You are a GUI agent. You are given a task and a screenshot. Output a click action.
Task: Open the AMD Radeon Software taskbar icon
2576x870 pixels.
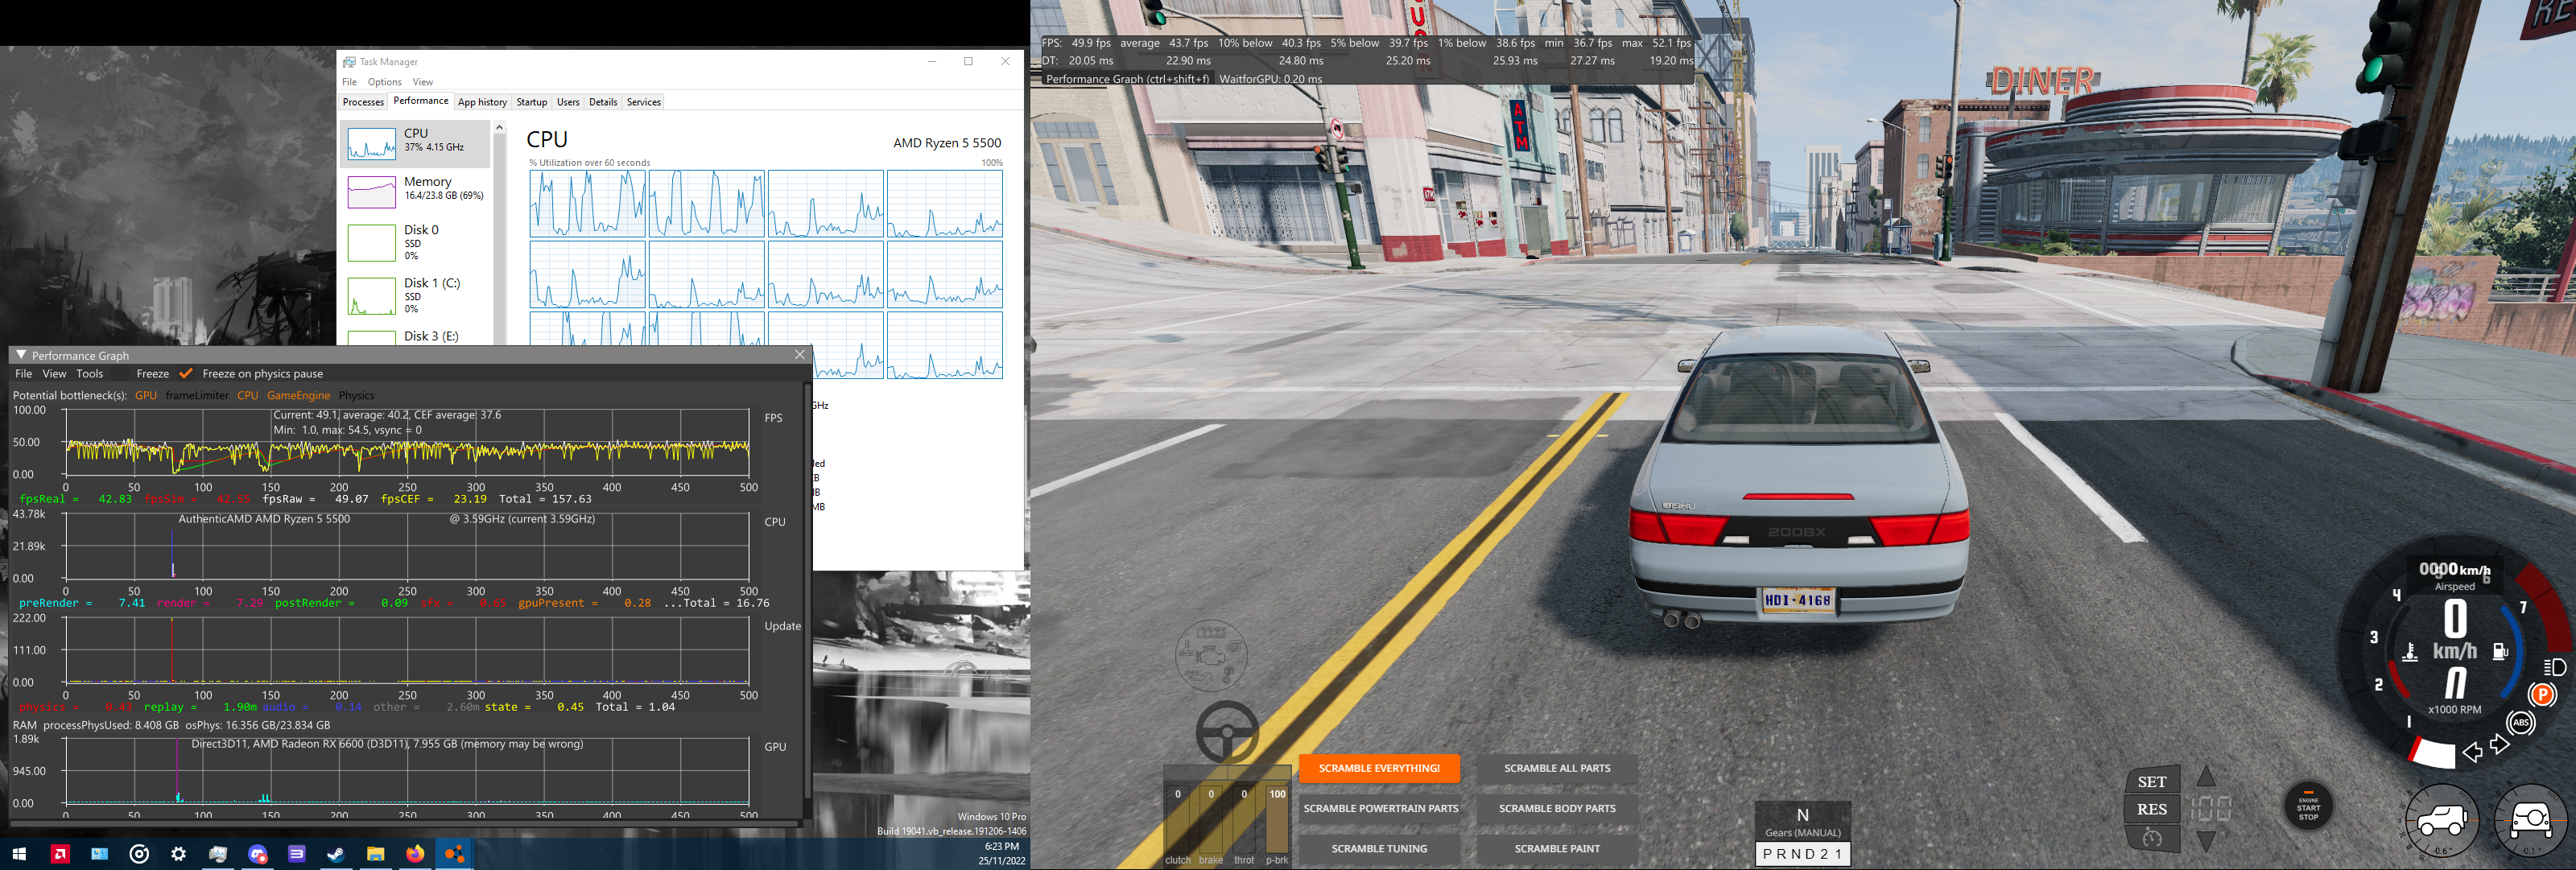pyautogui.click(x=60, y=854)
